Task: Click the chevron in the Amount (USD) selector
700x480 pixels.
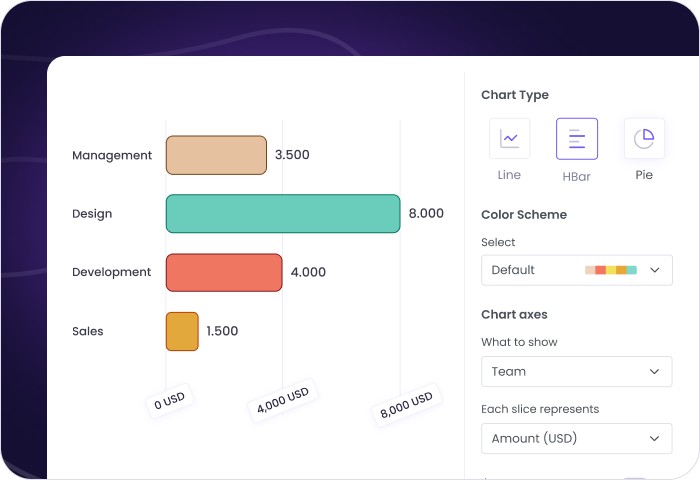Action: [654, 438]
